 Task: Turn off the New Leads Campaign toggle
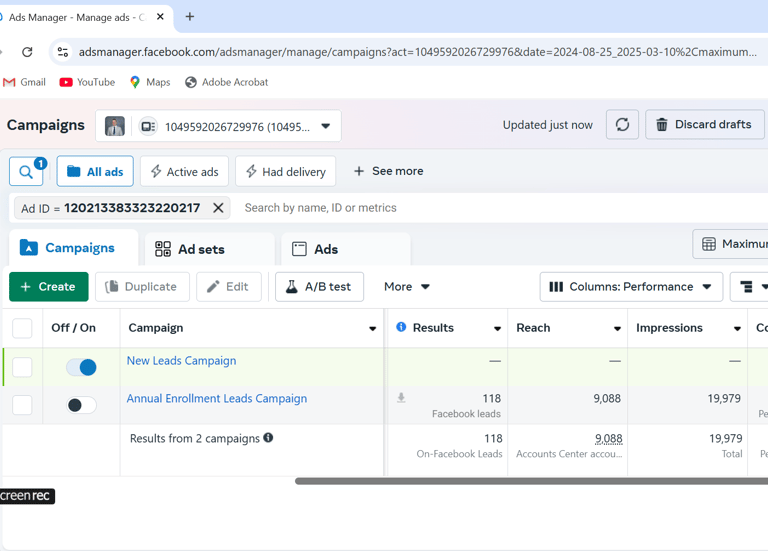click(x=81, y=367)
